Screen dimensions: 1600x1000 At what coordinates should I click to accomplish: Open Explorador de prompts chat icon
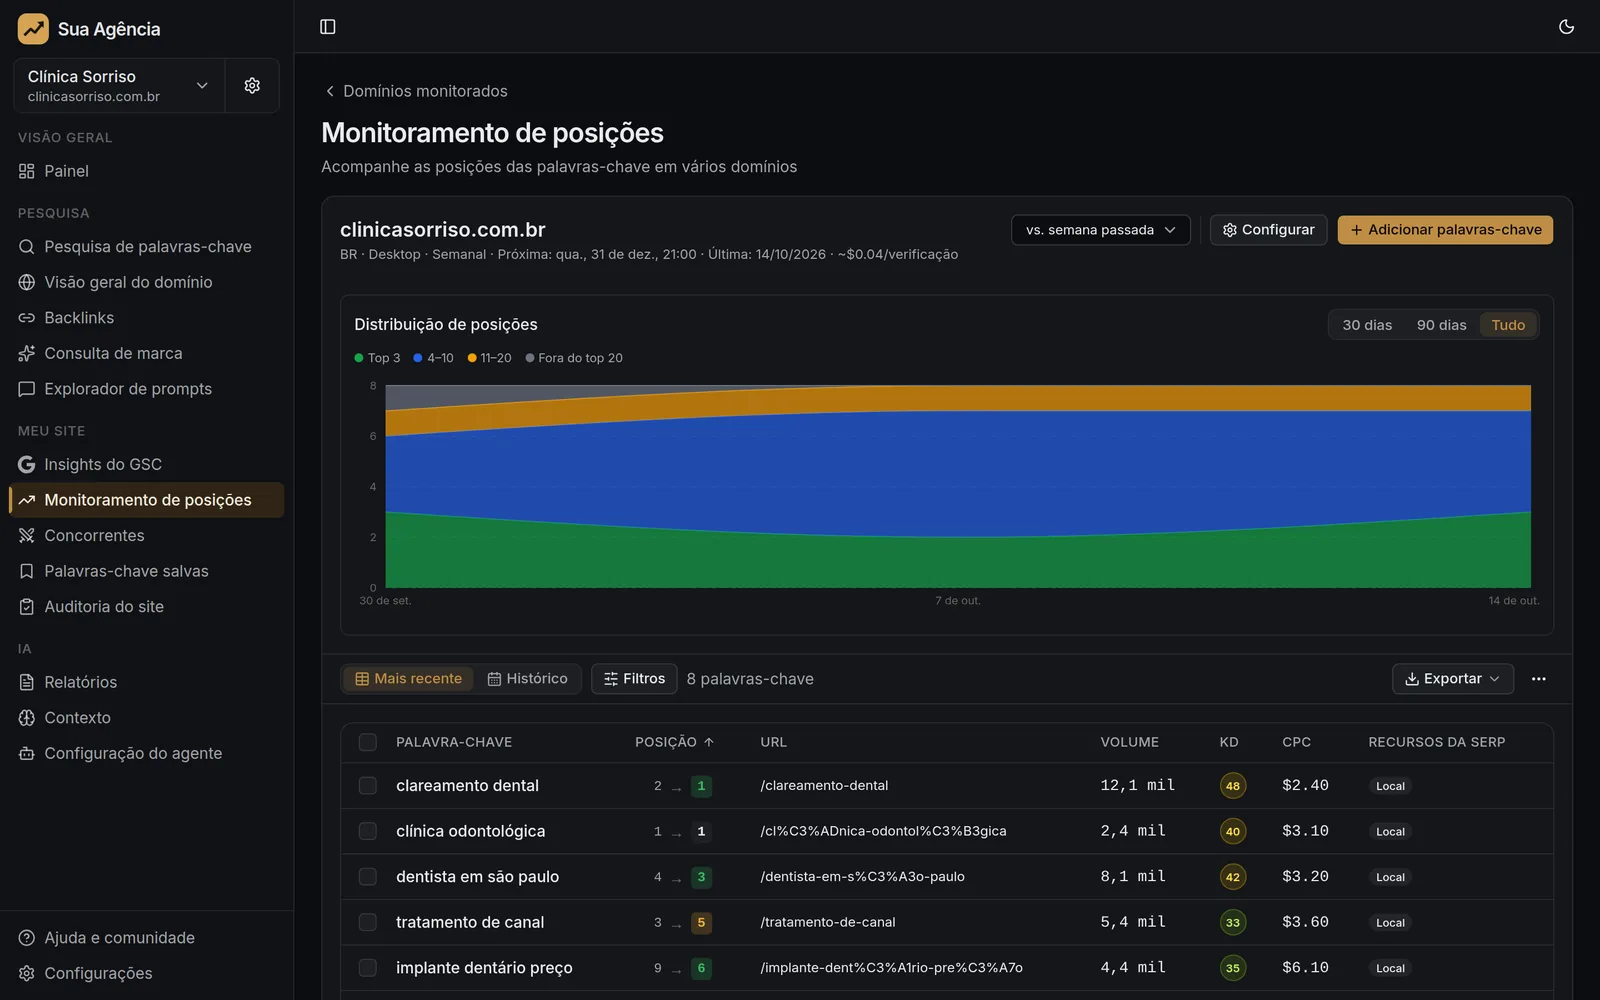(x=27, y=389)
